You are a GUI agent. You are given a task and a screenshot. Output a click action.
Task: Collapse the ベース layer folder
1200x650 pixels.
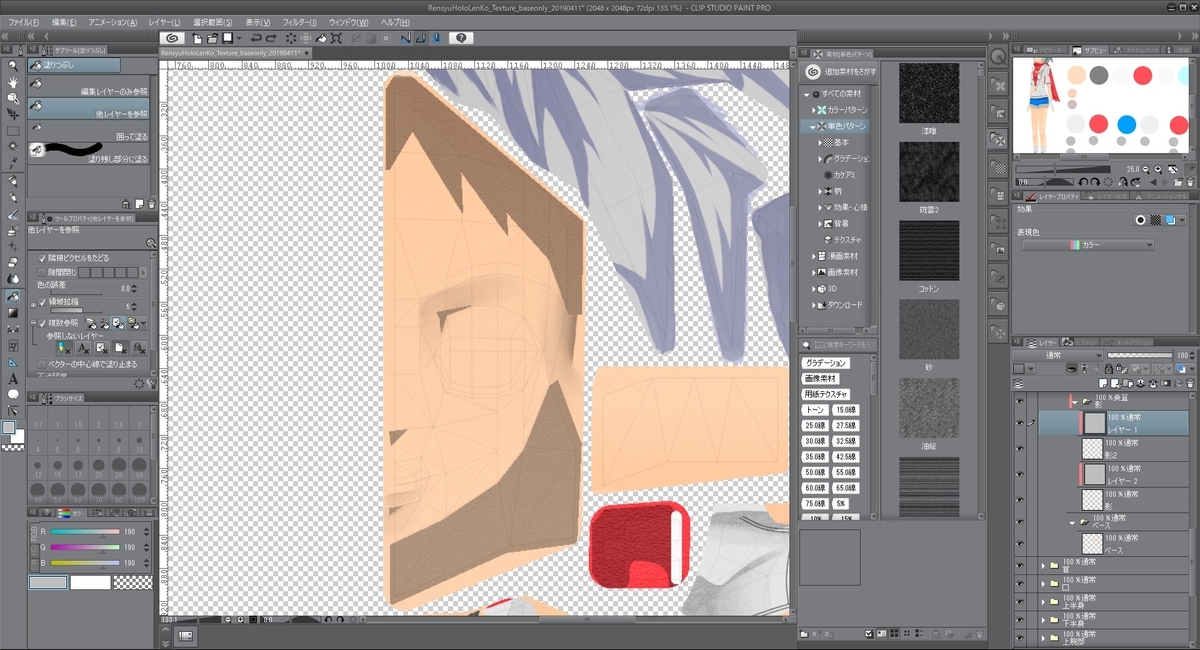(x=1072, y=522)
